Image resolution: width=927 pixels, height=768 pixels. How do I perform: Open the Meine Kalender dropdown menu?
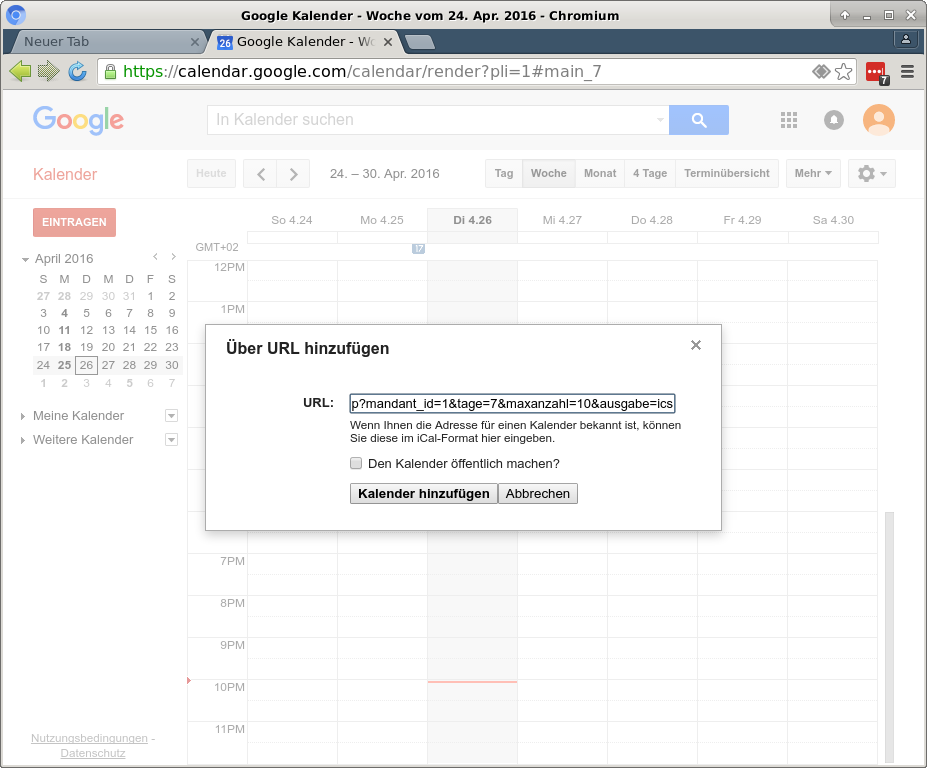(x=171, y=416)
